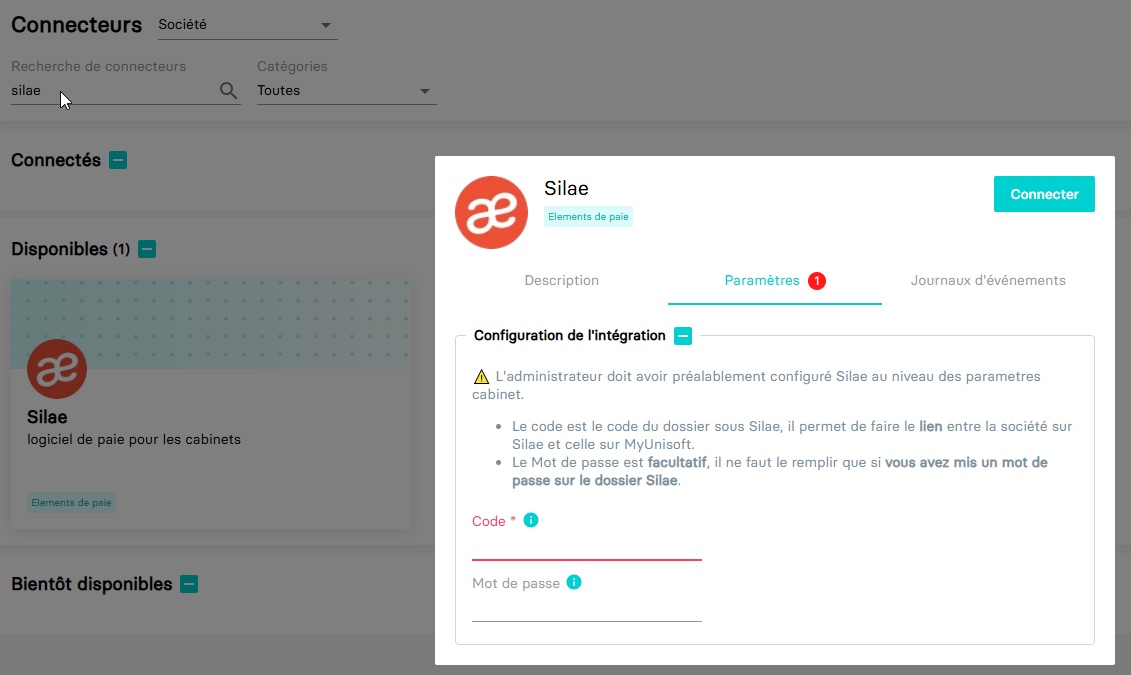The height and width of the screenshot is (675, 1131).
Task: Switch to the Description tab
Action: pyautogui.click(x=561, y=281)
